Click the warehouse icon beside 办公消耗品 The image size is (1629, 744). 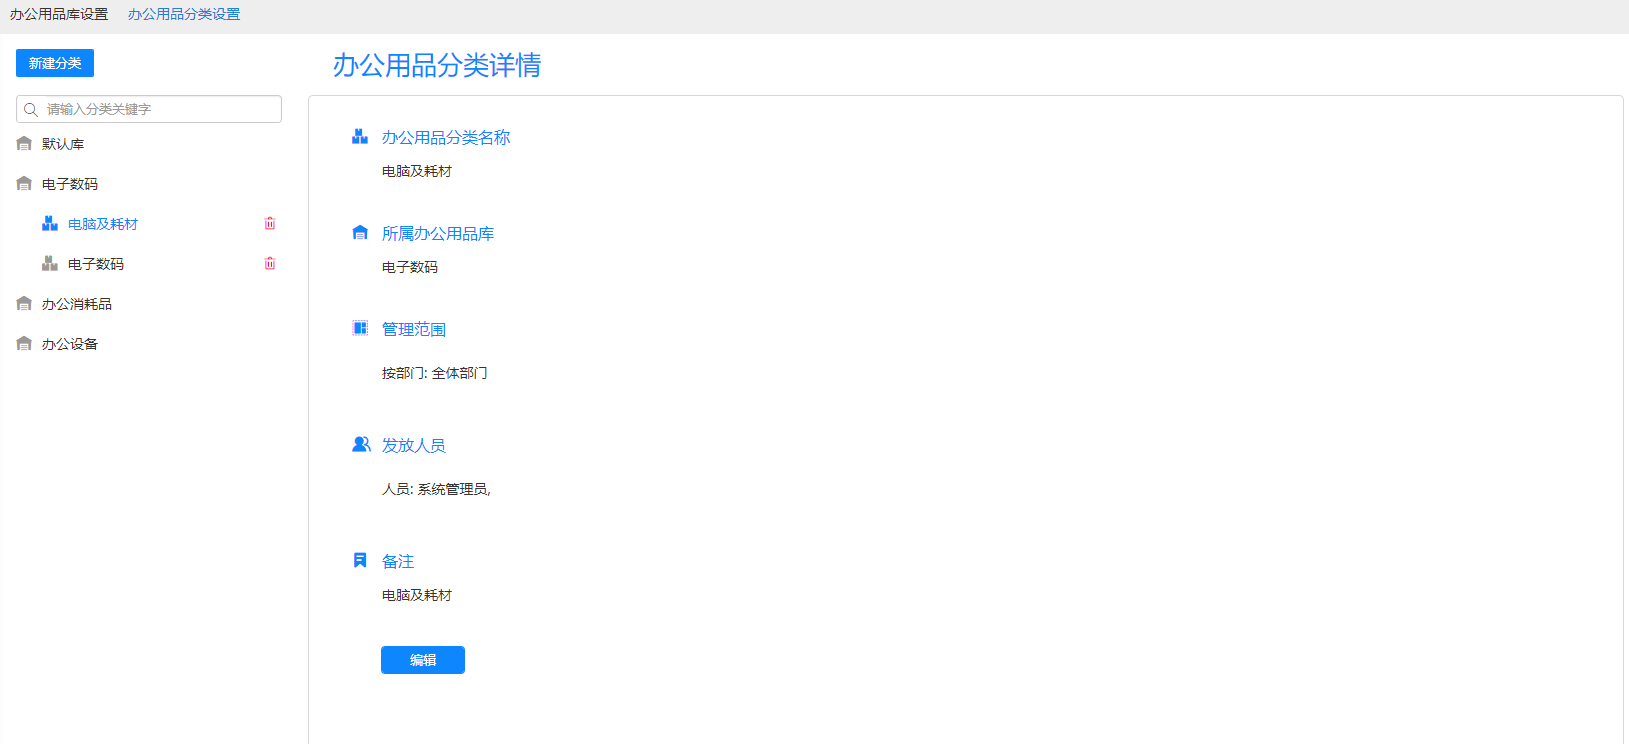click(24, 304)
